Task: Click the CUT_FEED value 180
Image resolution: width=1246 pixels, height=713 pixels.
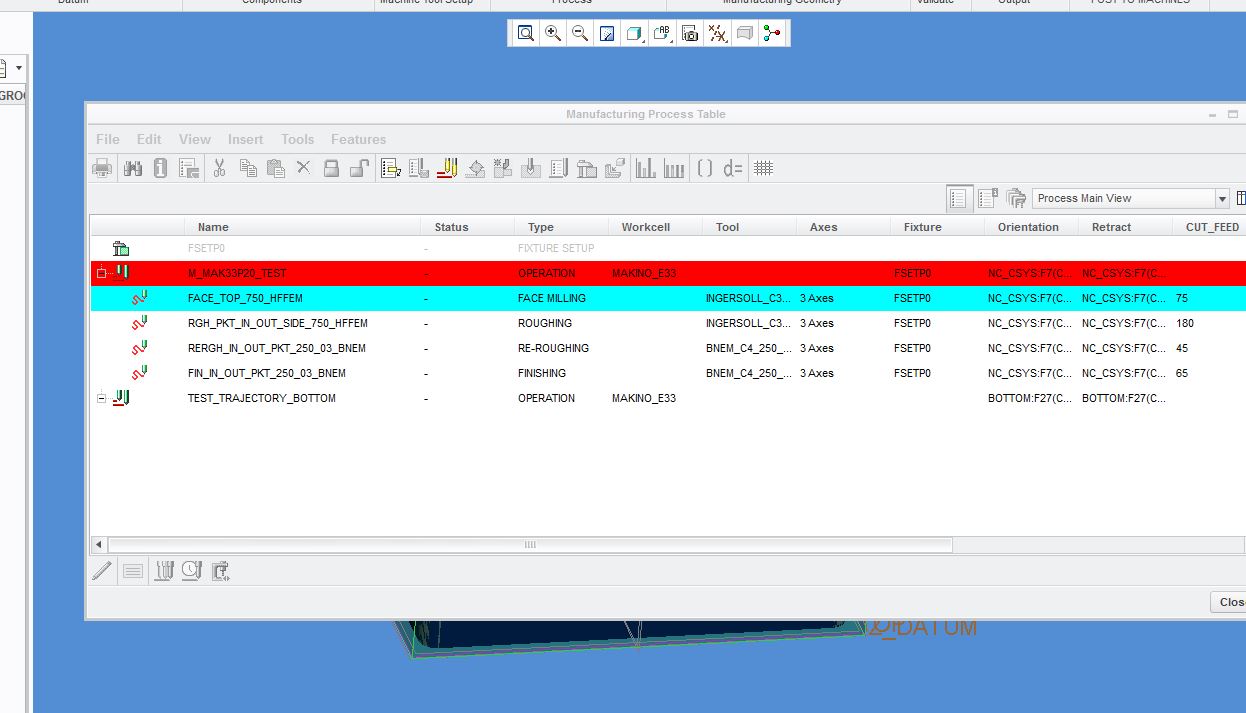Action: click(1185, 323)
